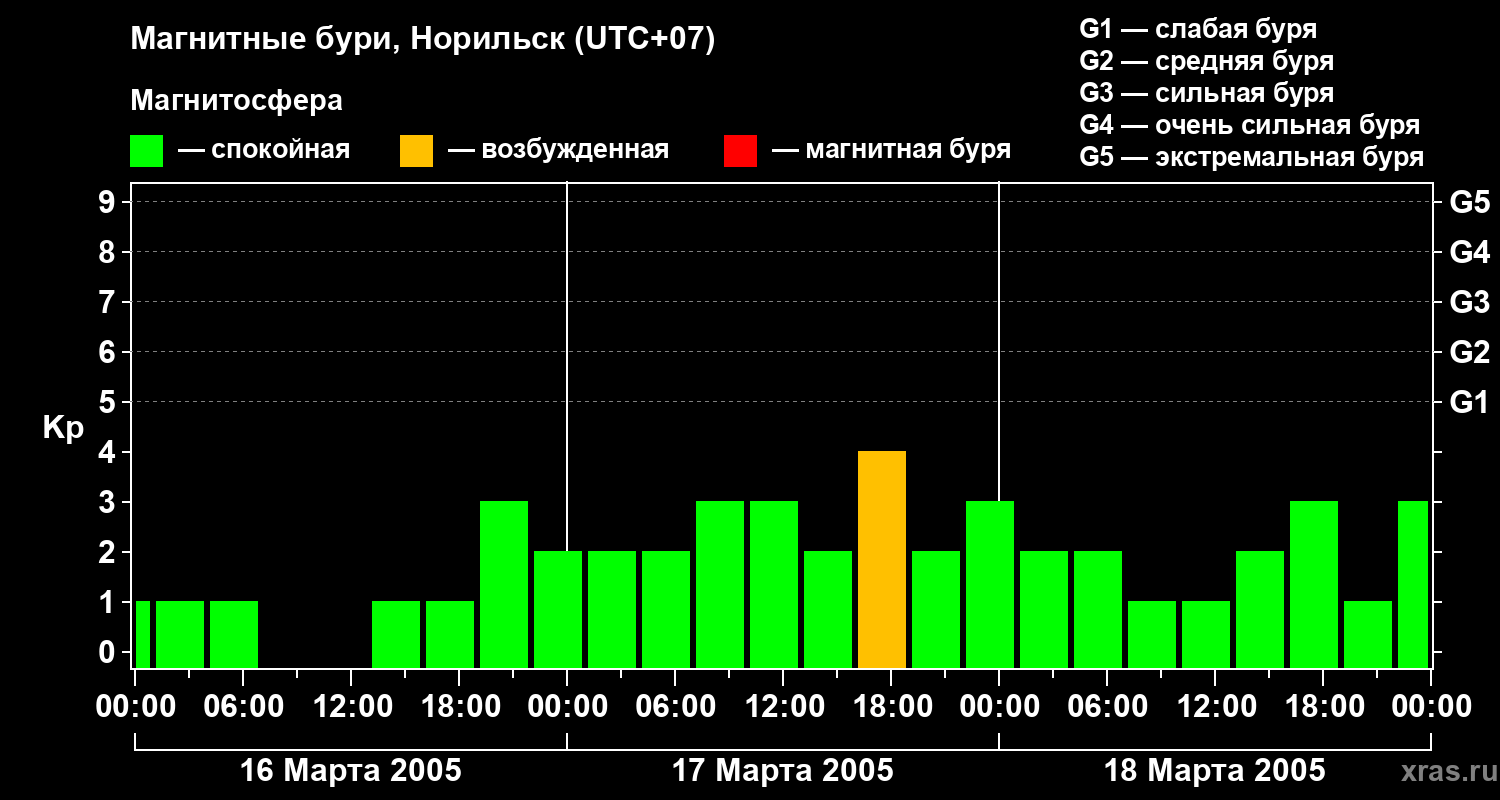The height and width of the screenshot is (800, 1500).
Task: Click the "G4 — очень сильная буря" line
Action: (x=1250, y=125)
